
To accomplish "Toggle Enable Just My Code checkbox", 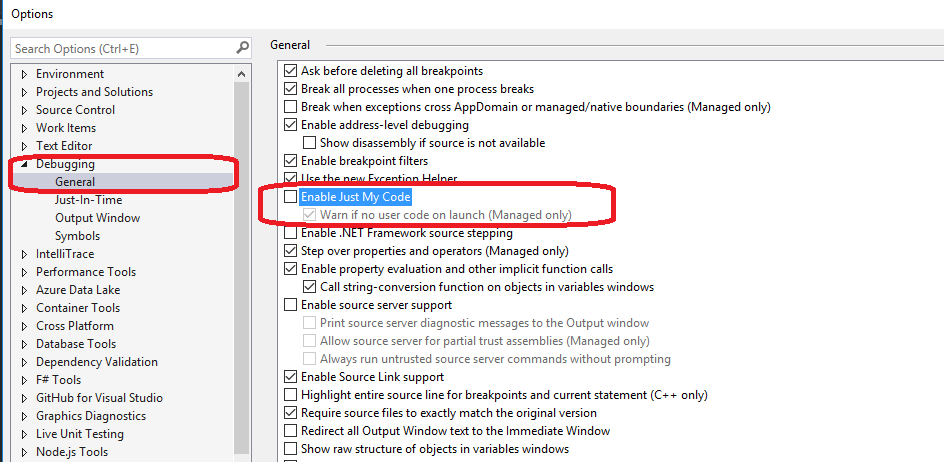I will pyautogui.click(x=291, y=197).
